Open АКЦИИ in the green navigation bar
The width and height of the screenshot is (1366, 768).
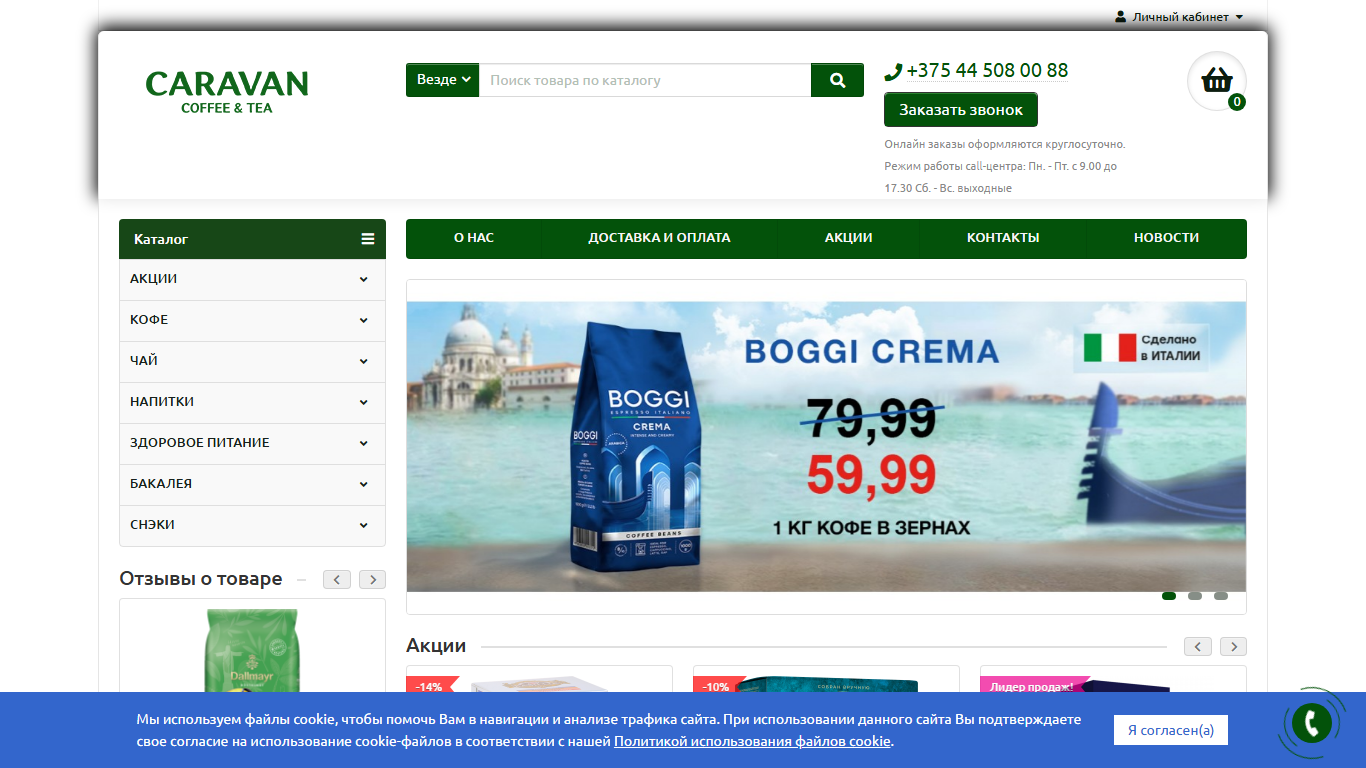click(x=849, y=238)
